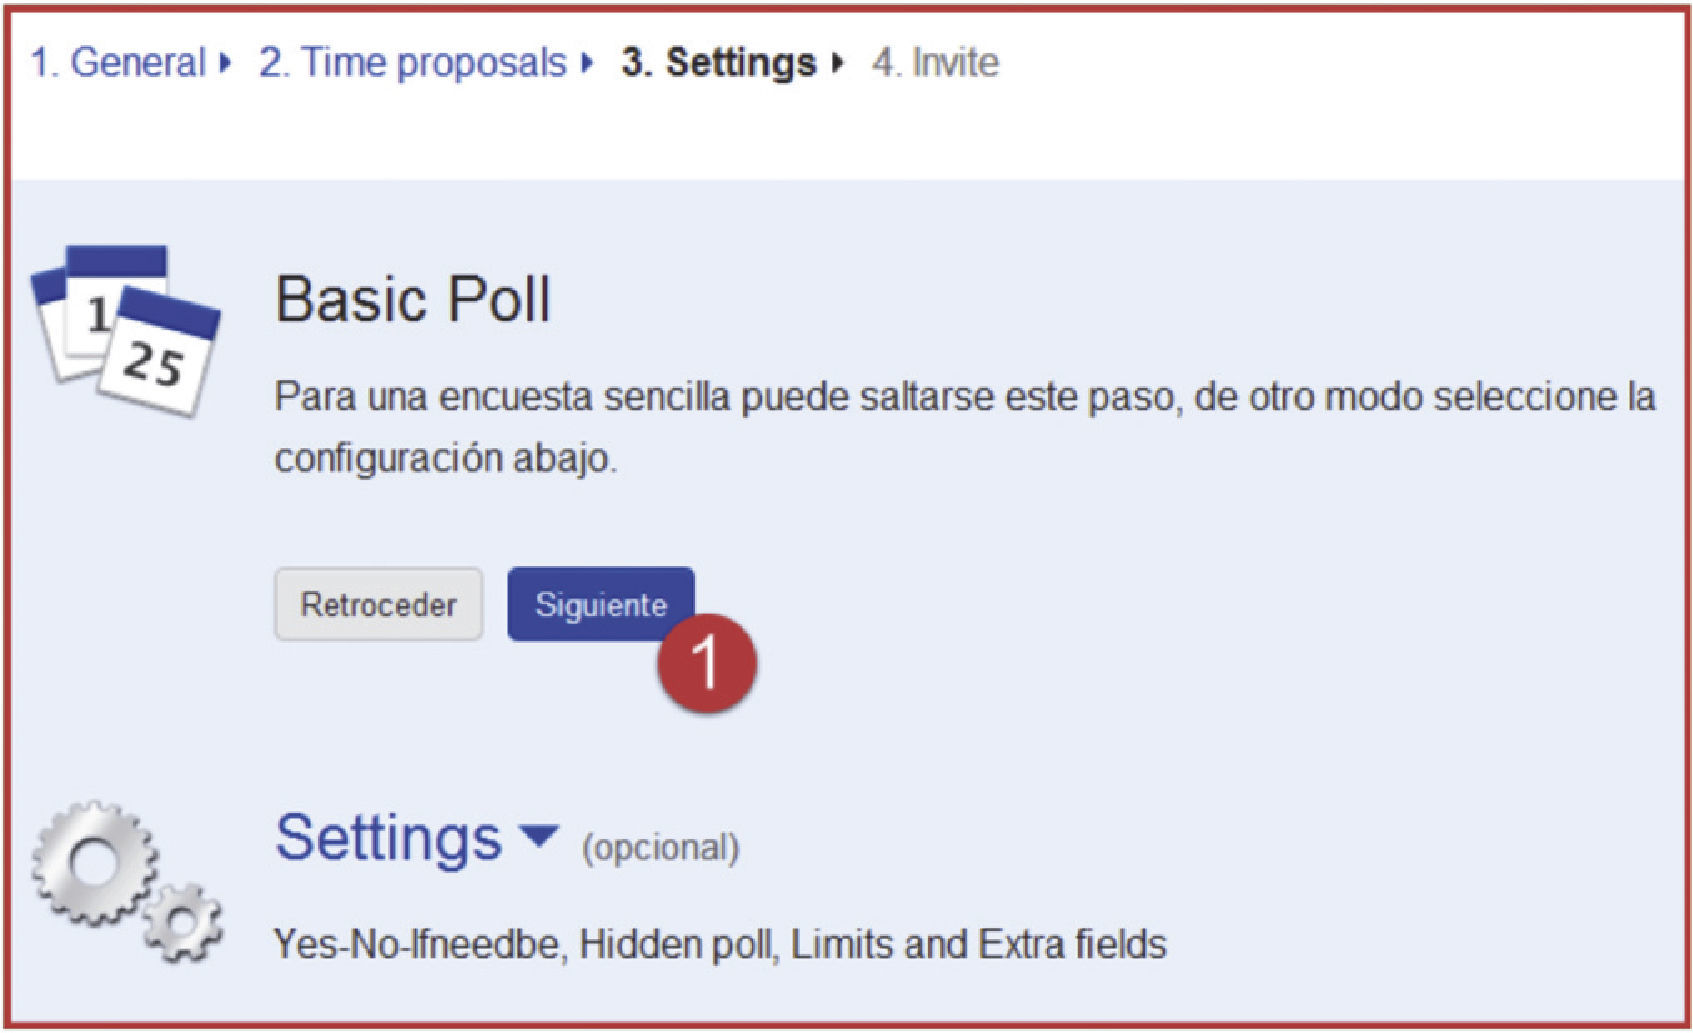This screenshot has height=1033, width=1693.
Task: Click the large gear icon
Action: 93,862
